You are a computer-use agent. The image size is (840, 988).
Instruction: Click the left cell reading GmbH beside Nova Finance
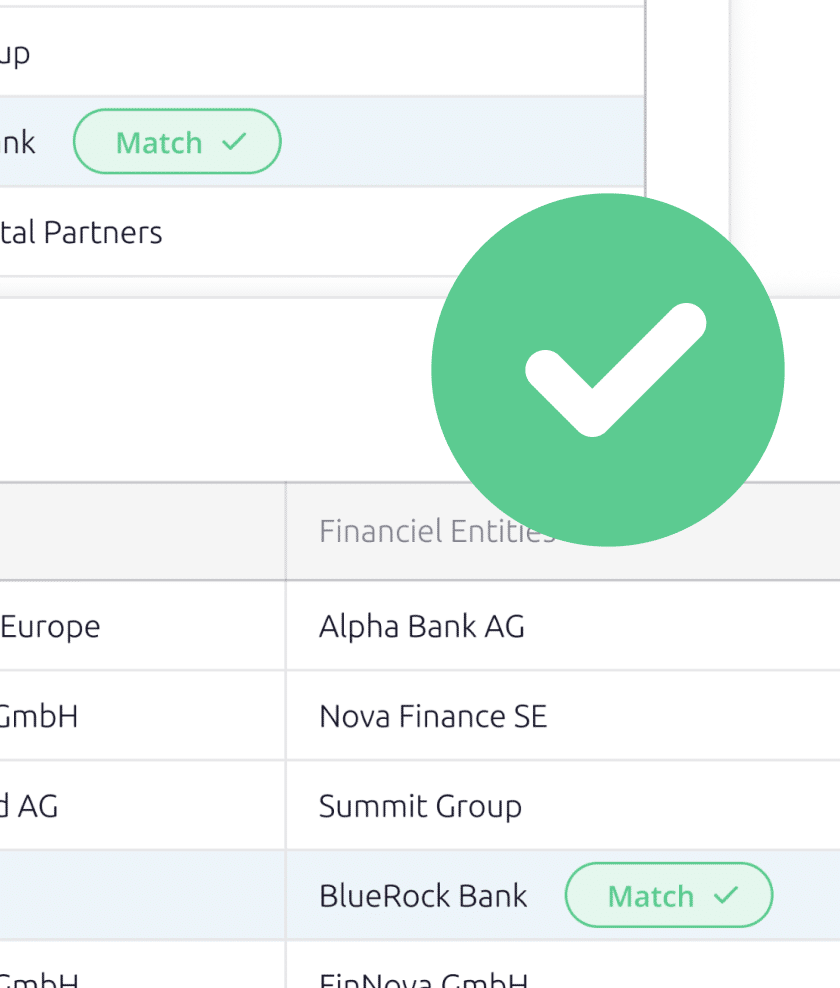[142, 716]
